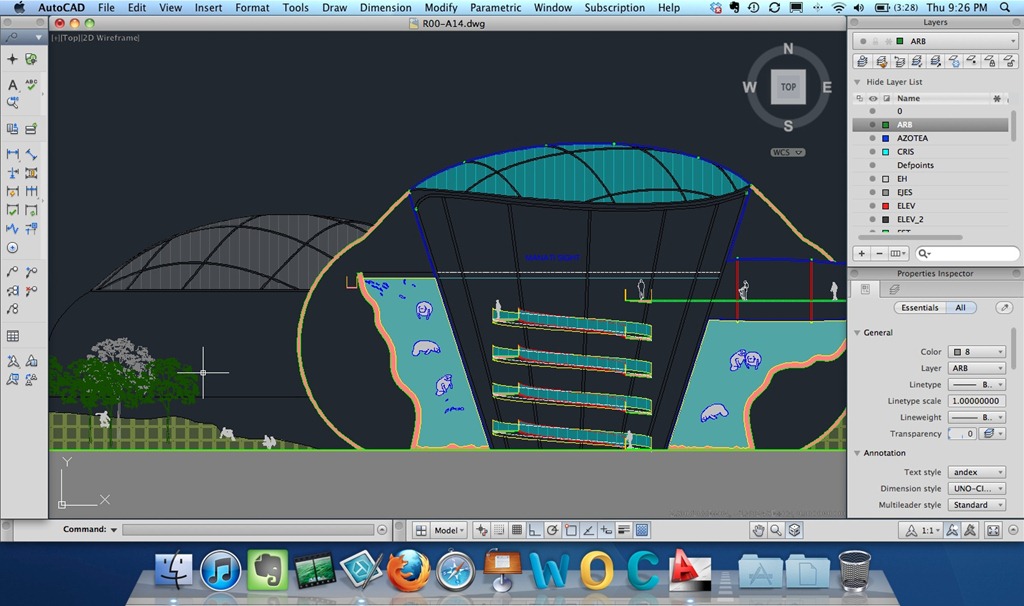Click the TOP face of ViewCube
This screenshot has height=606, width=1024.
pyautogui.click(x=788, y=87)
